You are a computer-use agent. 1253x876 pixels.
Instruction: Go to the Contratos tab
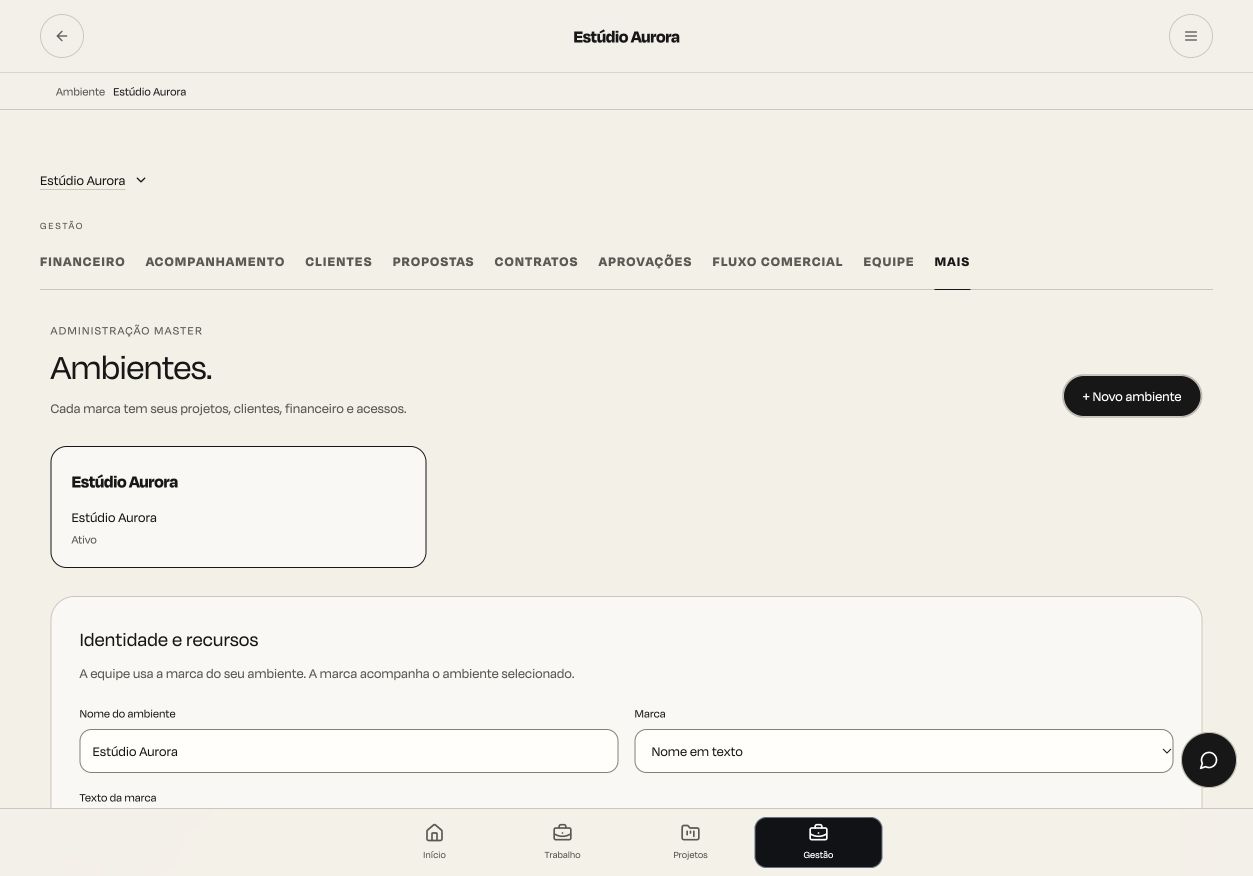click(x=536, y=262)
